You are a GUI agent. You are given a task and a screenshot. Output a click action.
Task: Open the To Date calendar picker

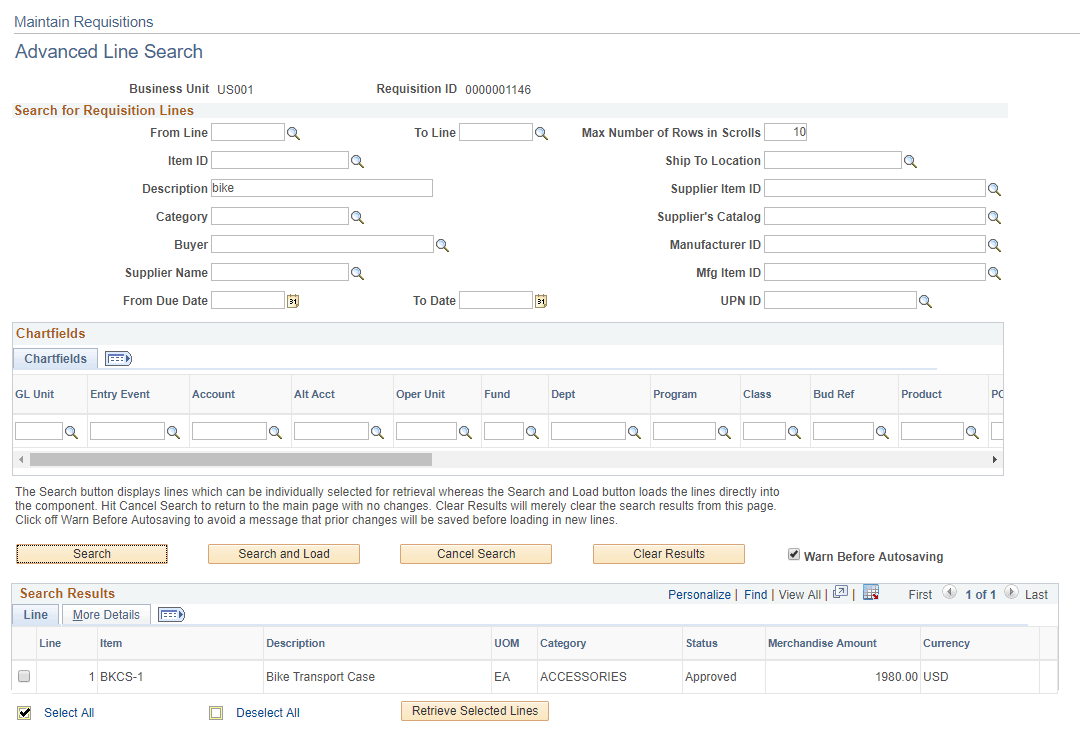pos(540,300)
